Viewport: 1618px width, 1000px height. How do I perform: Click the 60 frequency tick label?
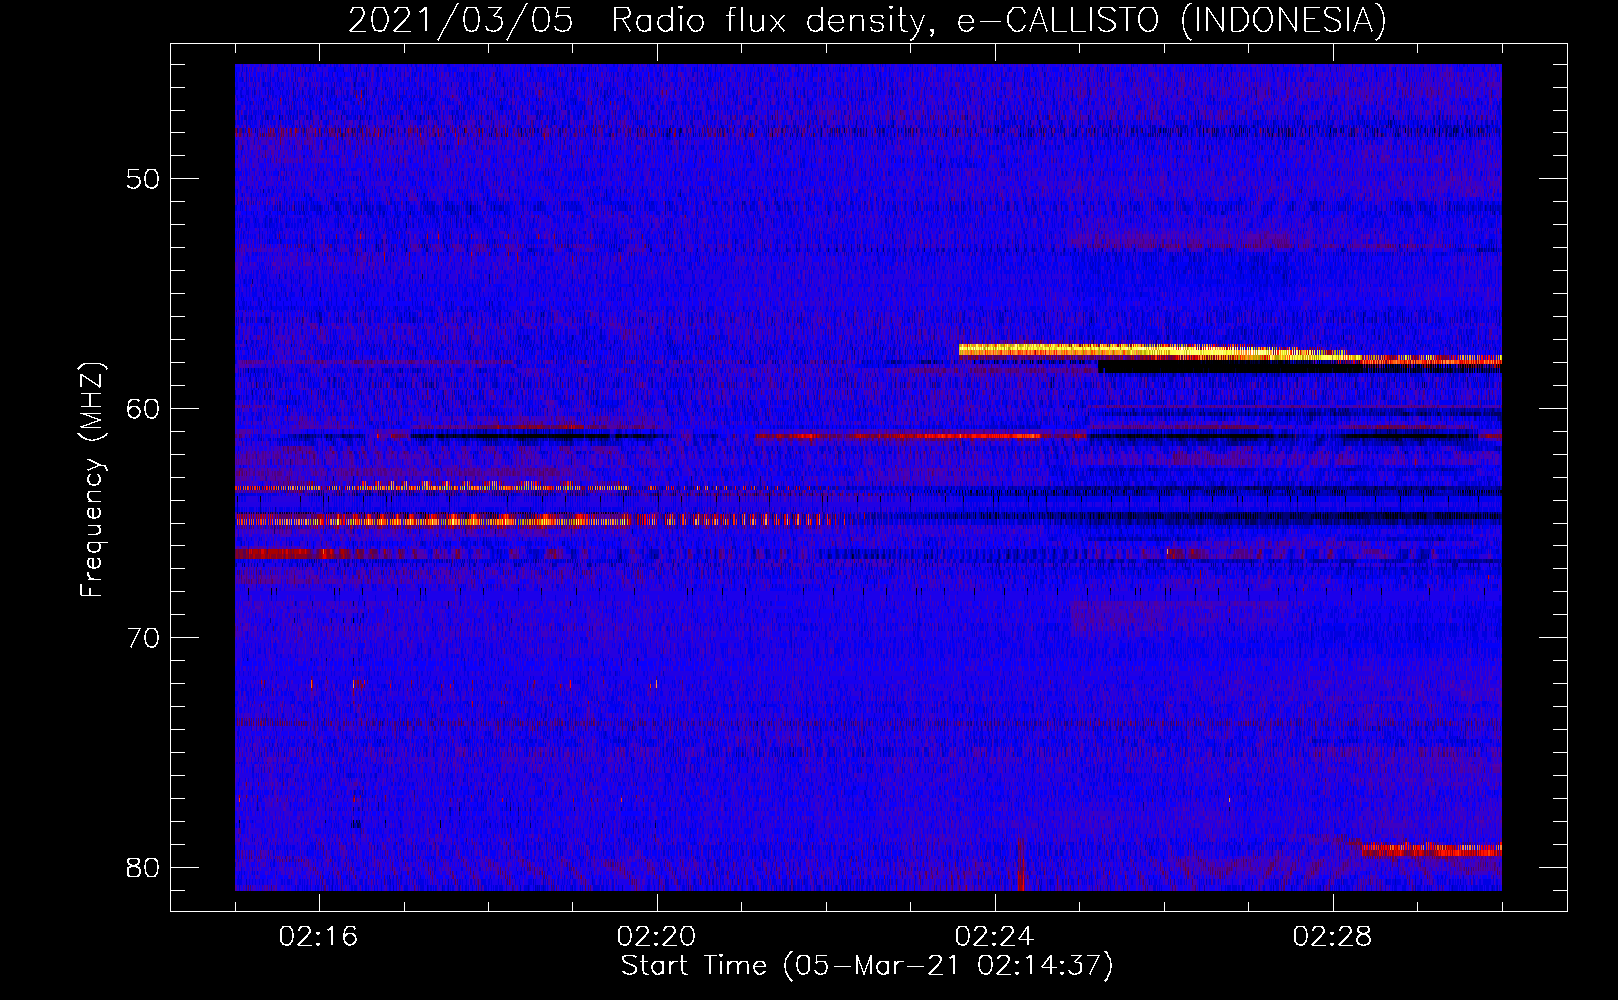pos(143,408)
